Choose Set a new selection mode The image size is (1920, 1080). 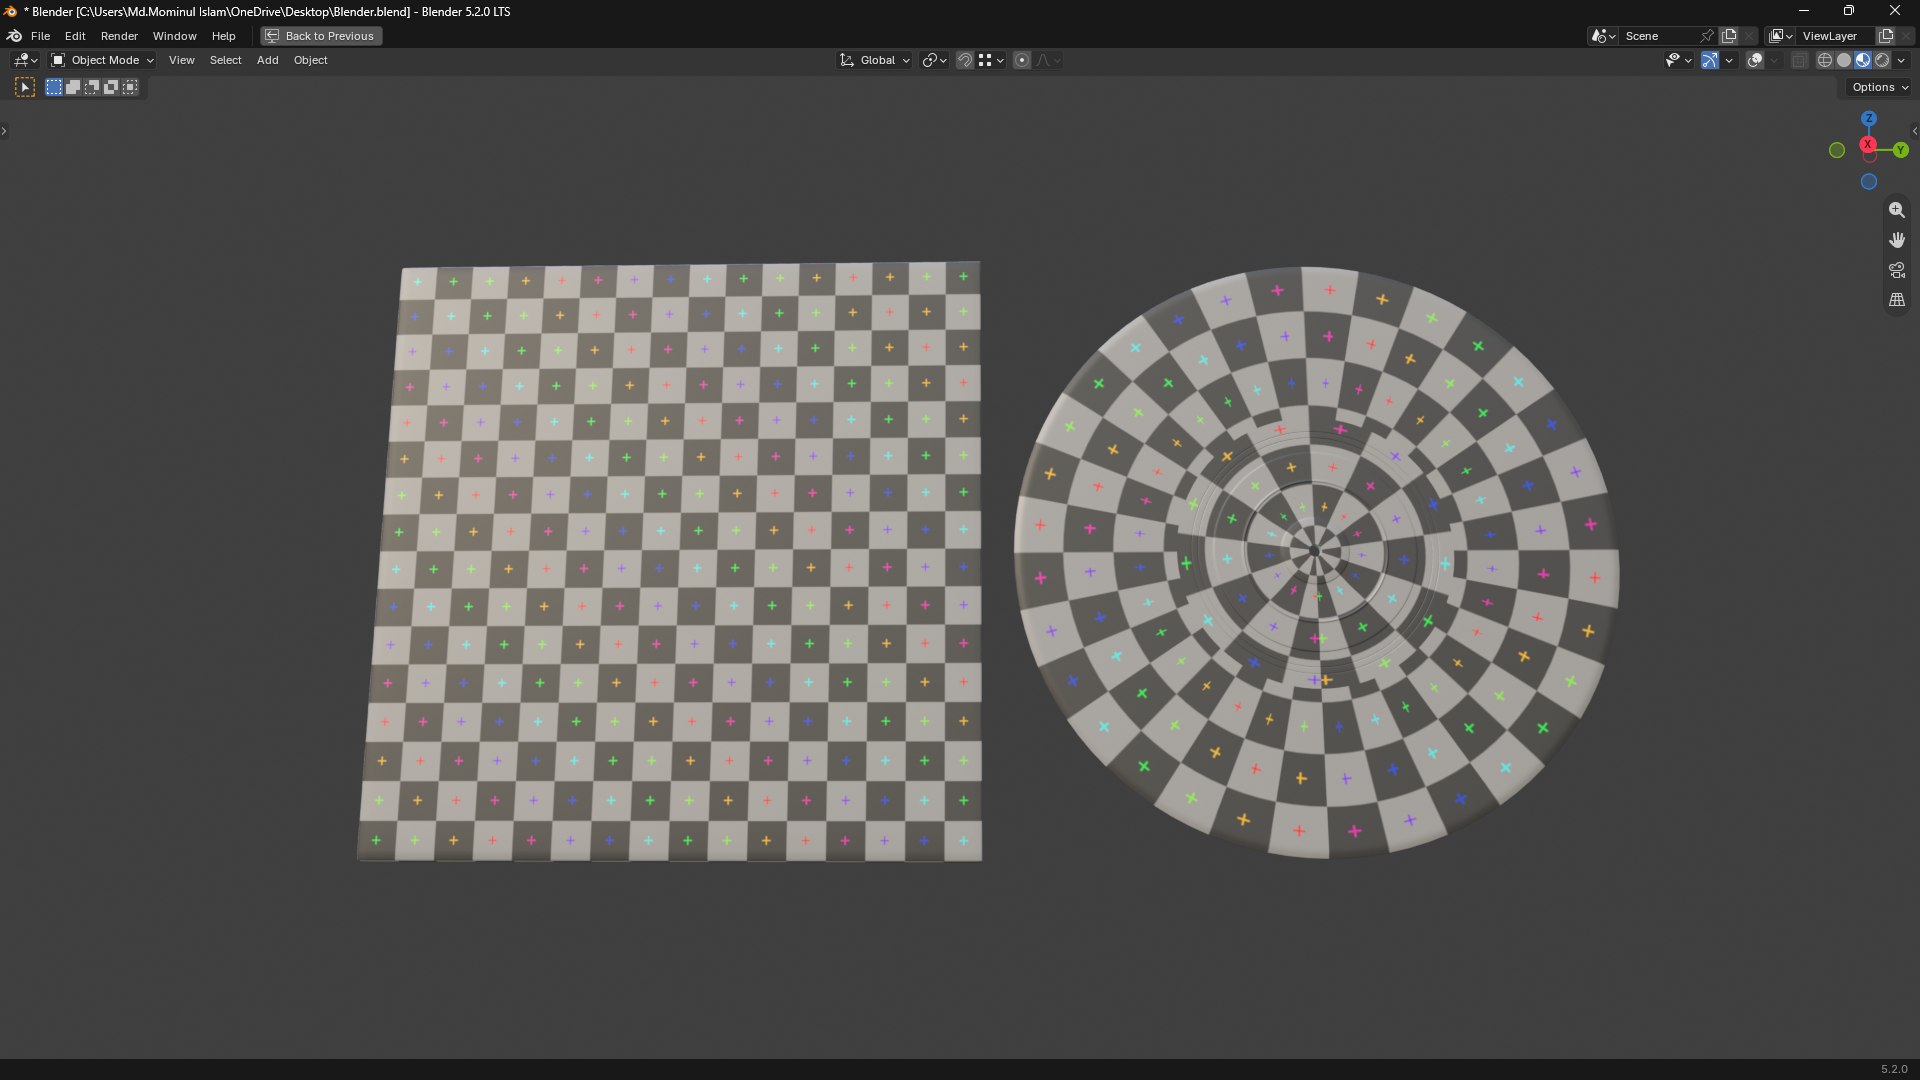(54, 88)
